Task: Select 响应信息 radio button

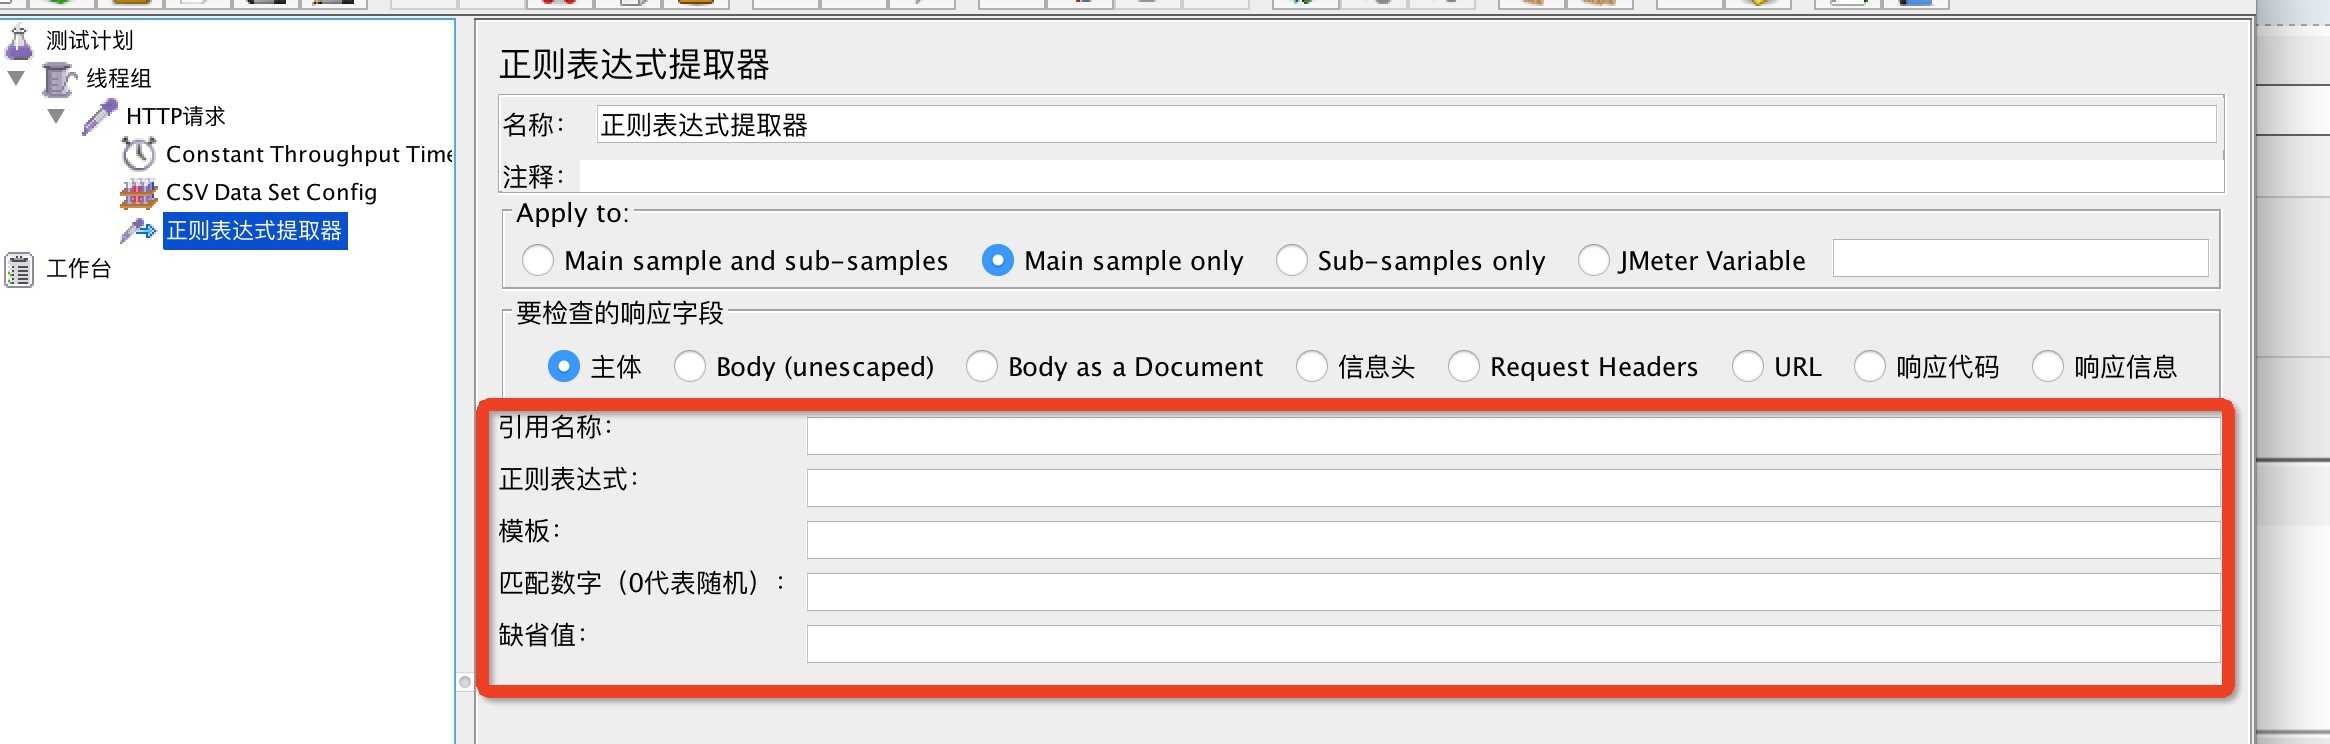Action: point(2048,367)
